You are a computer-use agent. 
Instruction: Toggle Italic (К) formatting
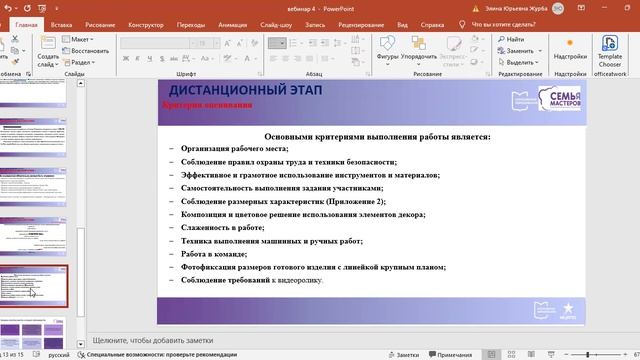point(138,59)
